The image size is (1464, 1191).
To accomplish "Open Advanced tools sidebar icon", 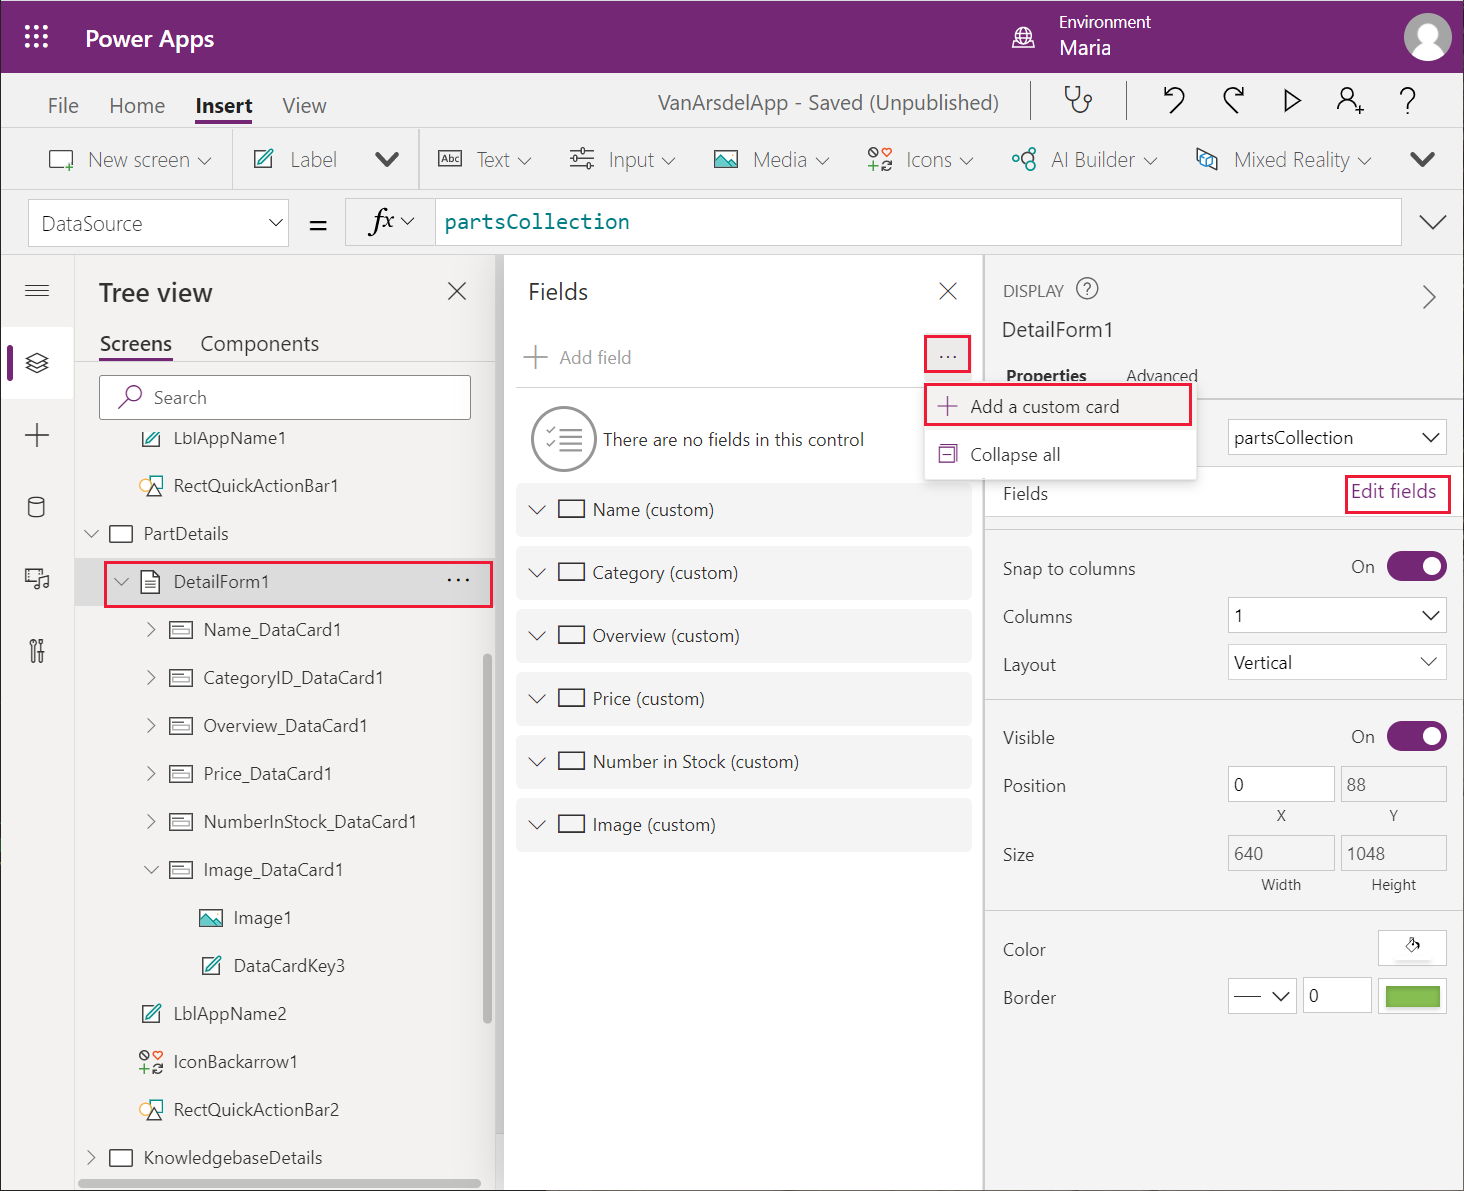I will coord(37,651).
